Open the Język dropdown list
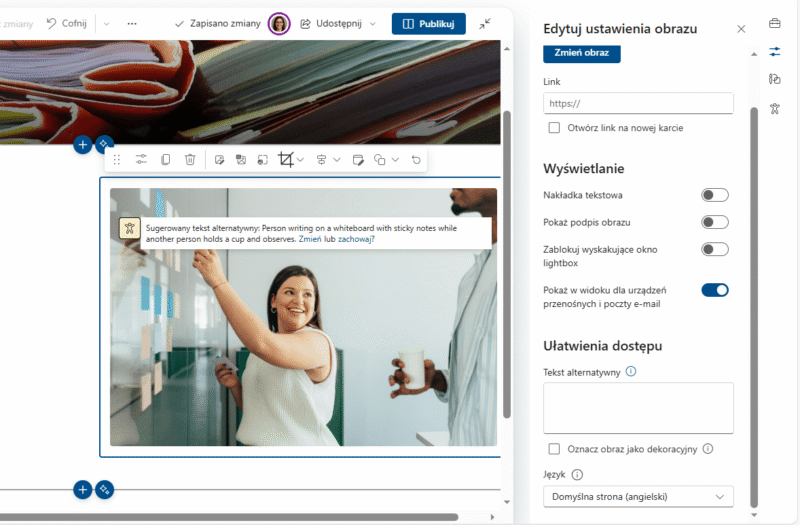 (638, 496)
